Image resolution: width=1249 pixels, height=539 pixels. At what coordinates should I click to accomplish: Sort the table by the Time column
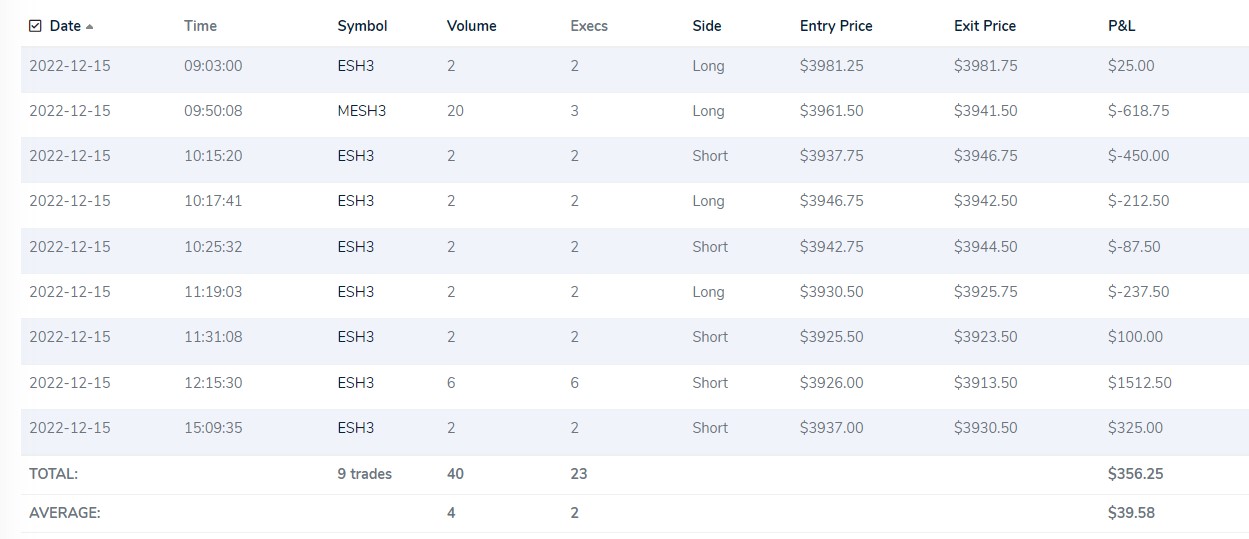tap(200, 26)
